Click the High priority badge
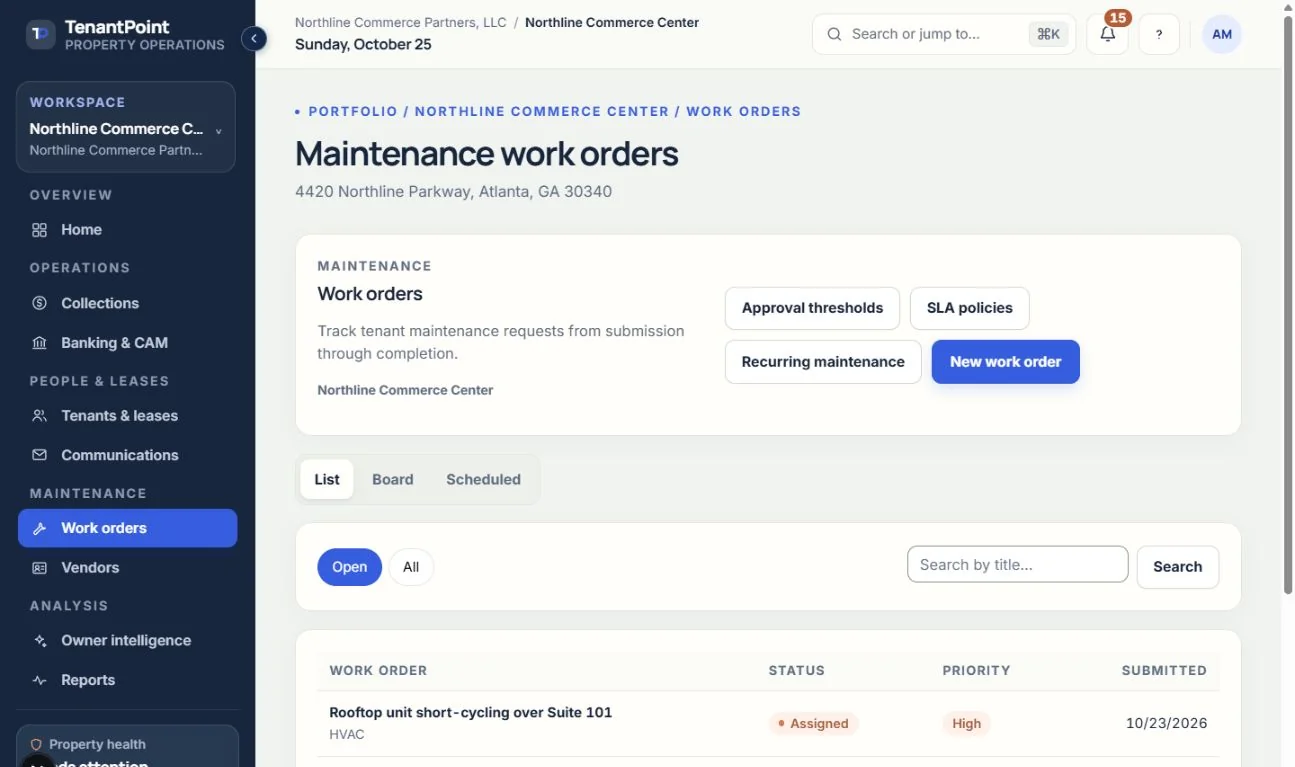This screenshot has width=1295, height=767. [966, 724]
